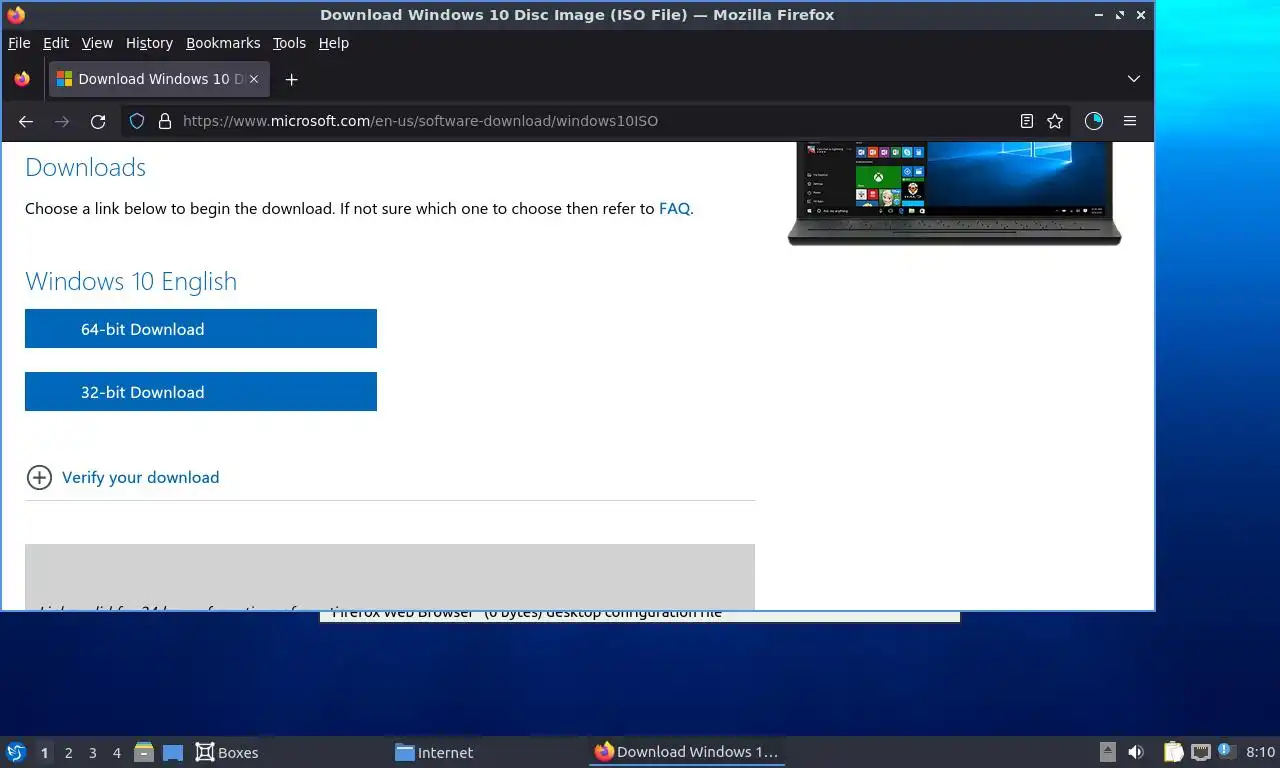This screenshot has height=768, width=1280.
Task: Switch to virtual desktop 2
Action: click(x=68, y=753)
